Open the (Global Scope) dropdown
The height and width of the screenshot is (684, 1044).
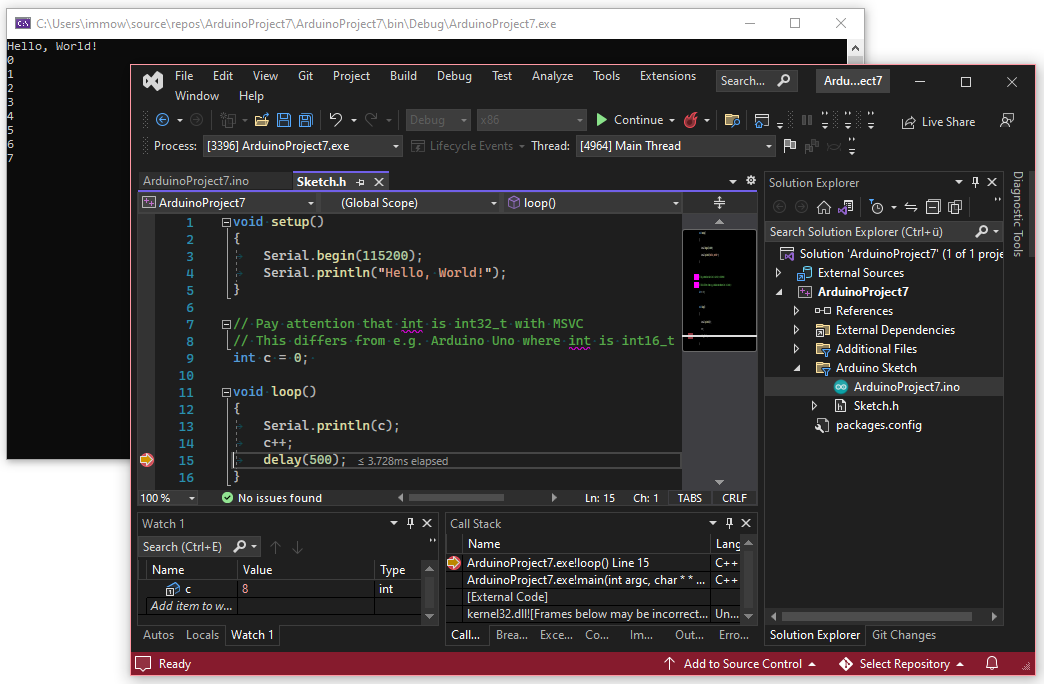click(x=411, y=202)
